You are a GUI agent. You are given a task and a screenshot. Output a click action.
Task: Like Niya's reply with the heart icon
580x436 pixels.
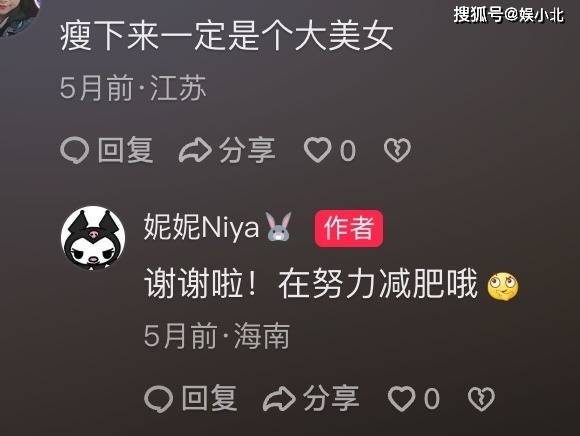tap(401, 399)
